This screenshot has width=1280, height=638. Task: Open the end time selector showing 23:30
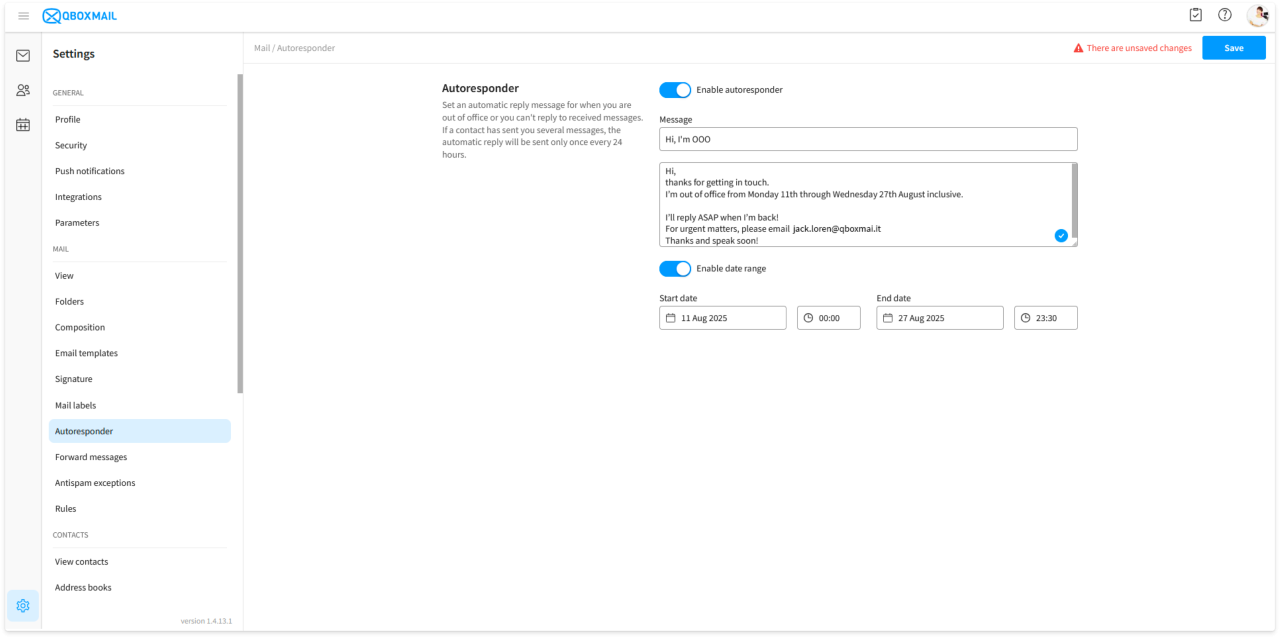(x=1045, y=318)
